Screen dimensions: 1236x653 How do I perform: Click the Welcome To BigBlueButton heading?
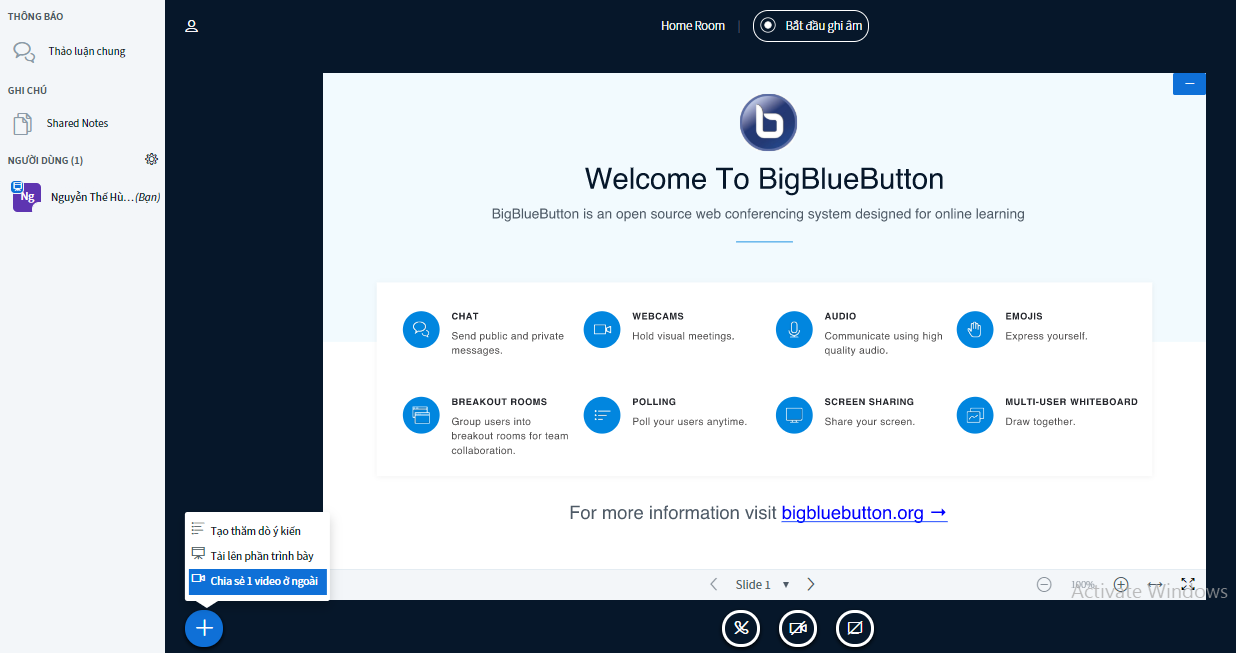[x=764, y=179]
